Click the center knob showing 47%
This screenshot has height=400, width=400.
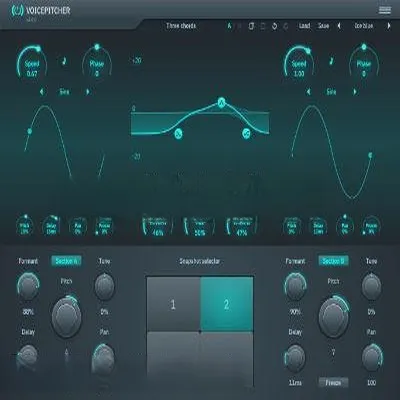tap(242, 227)
